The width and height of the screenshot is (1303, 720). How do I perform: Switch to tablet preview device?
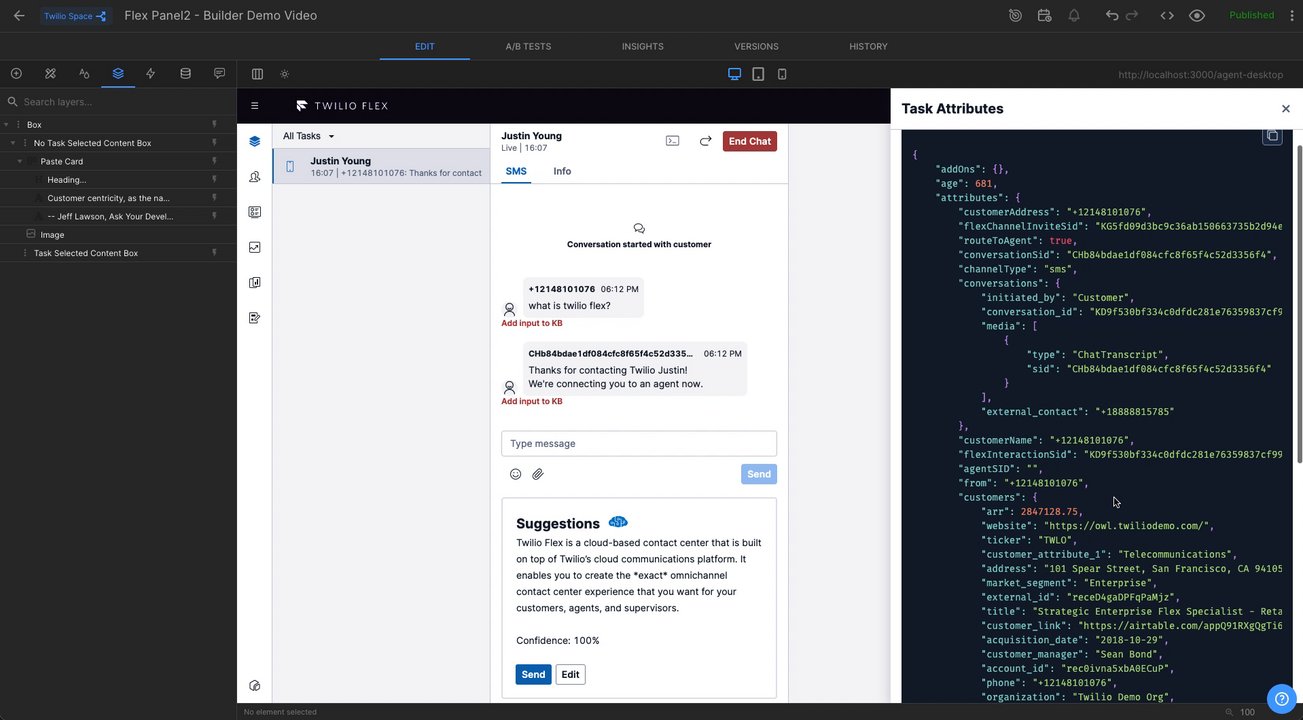click(x=758, y=74)
